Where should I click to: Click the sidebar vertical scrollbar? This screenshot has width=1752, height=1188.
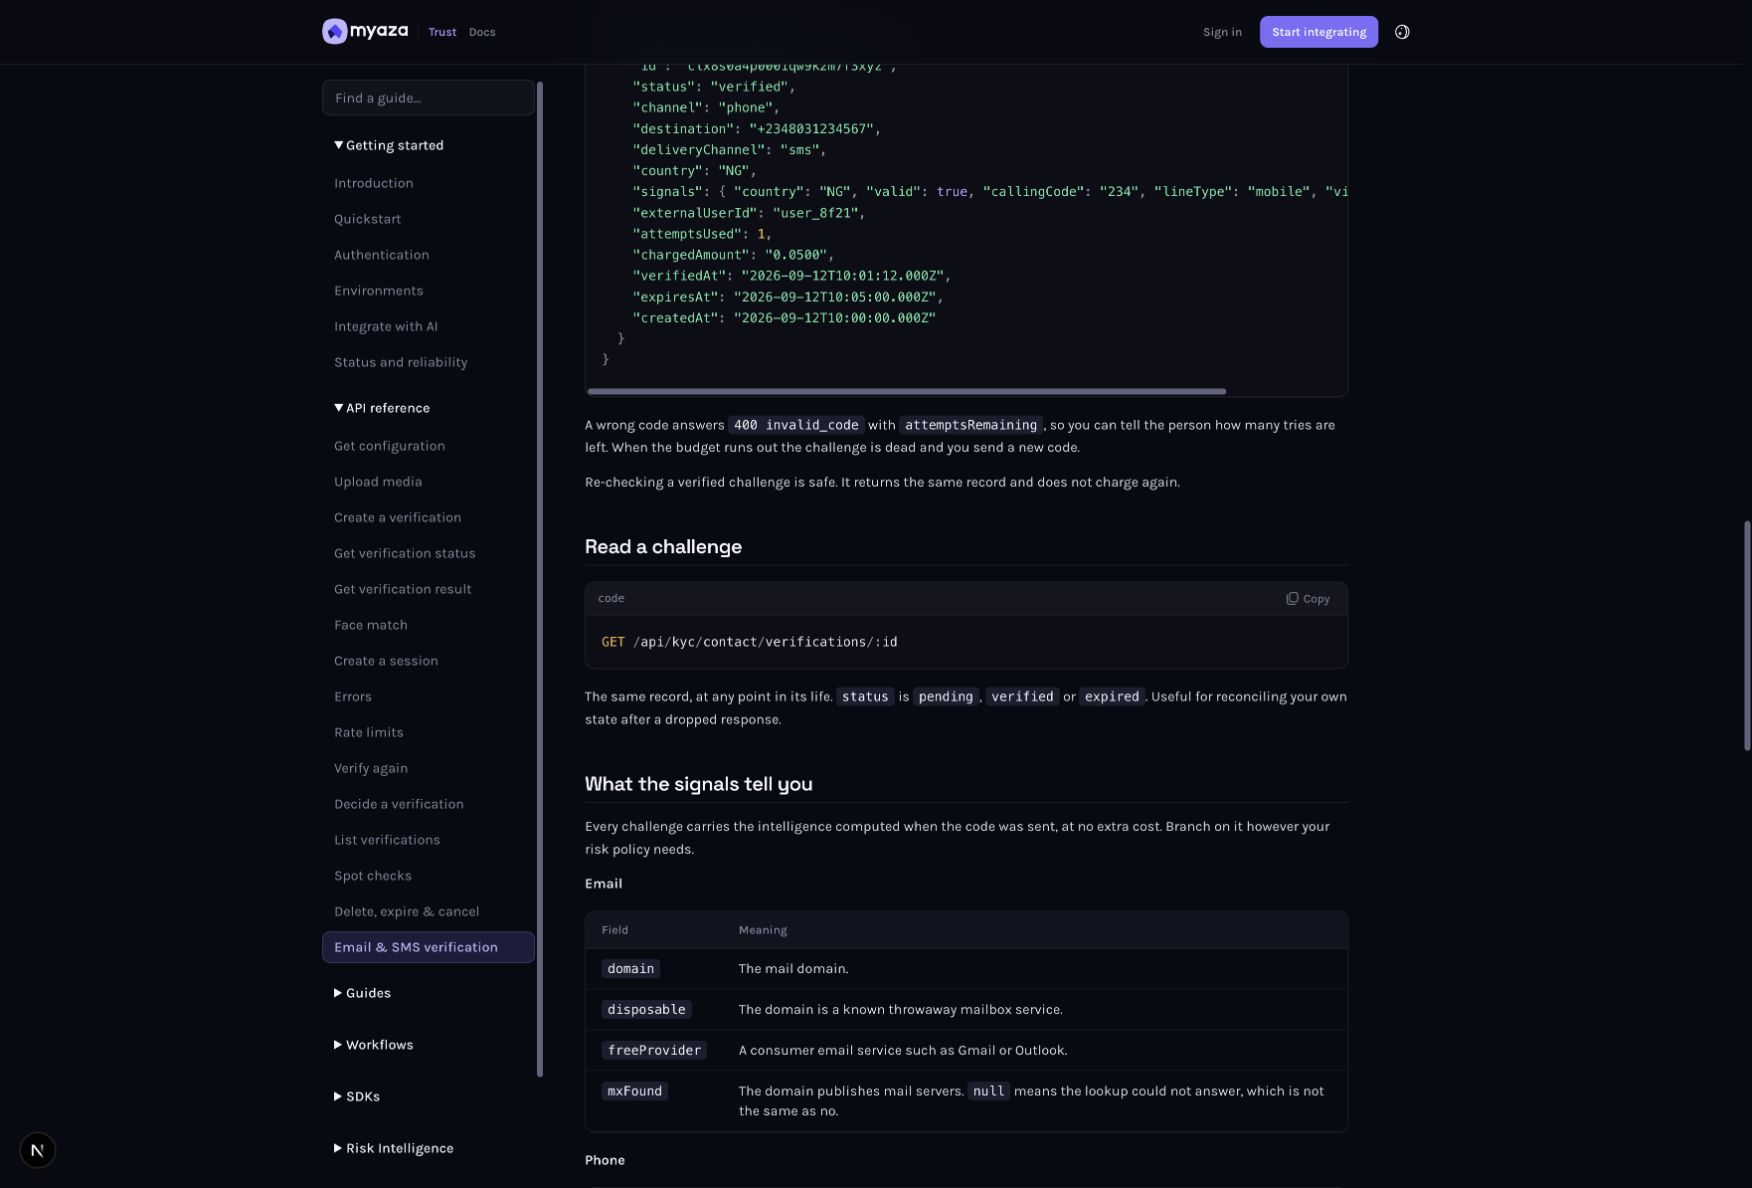point(540,579)
